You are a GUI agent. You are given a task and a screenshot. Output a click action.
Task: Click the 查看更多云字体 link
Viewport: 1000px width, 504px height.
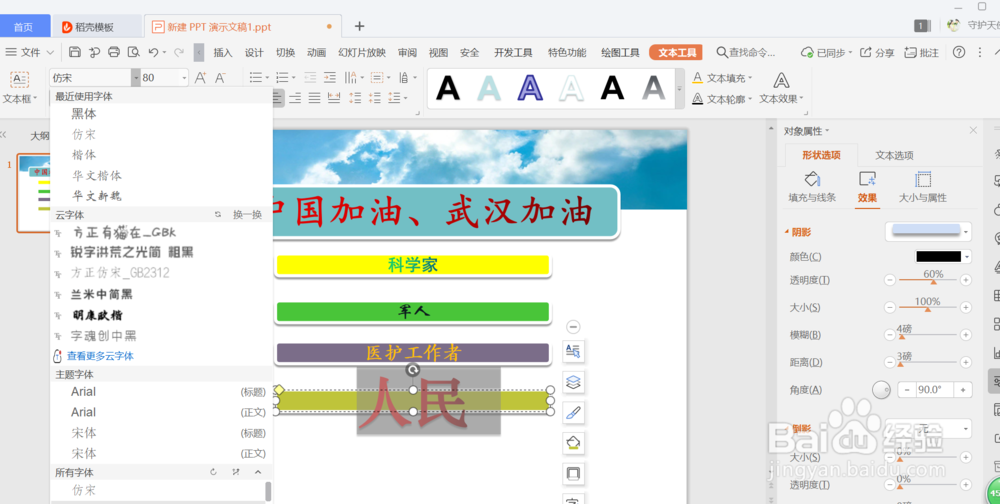[100, 356]
